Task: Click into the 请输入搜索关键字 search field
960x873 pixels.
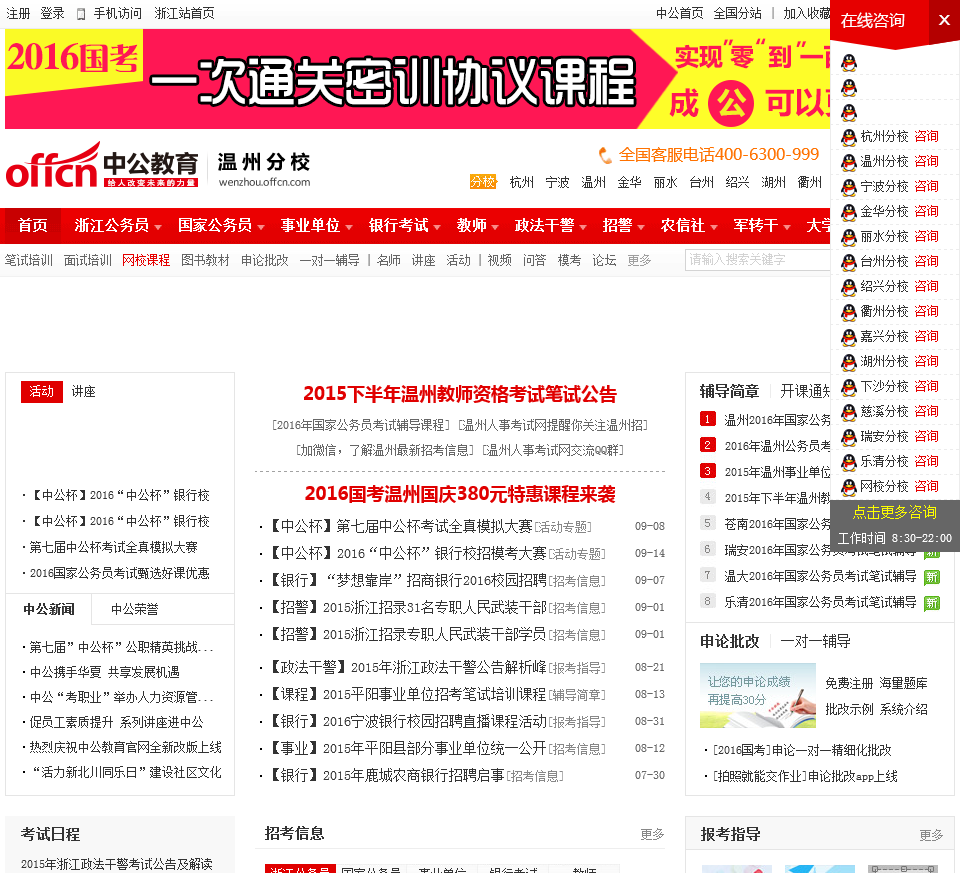Action: click(758, 260)
